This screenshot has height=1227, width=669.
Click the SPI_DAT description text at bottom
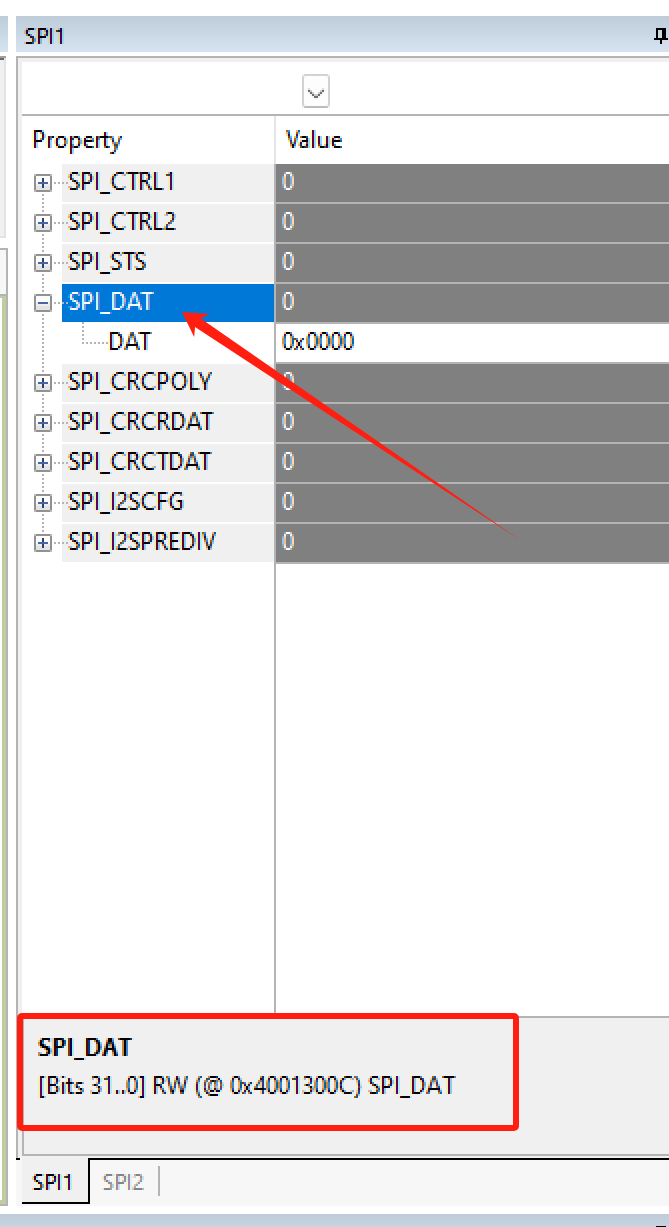pyautogui.click(x=246, y=1085)
